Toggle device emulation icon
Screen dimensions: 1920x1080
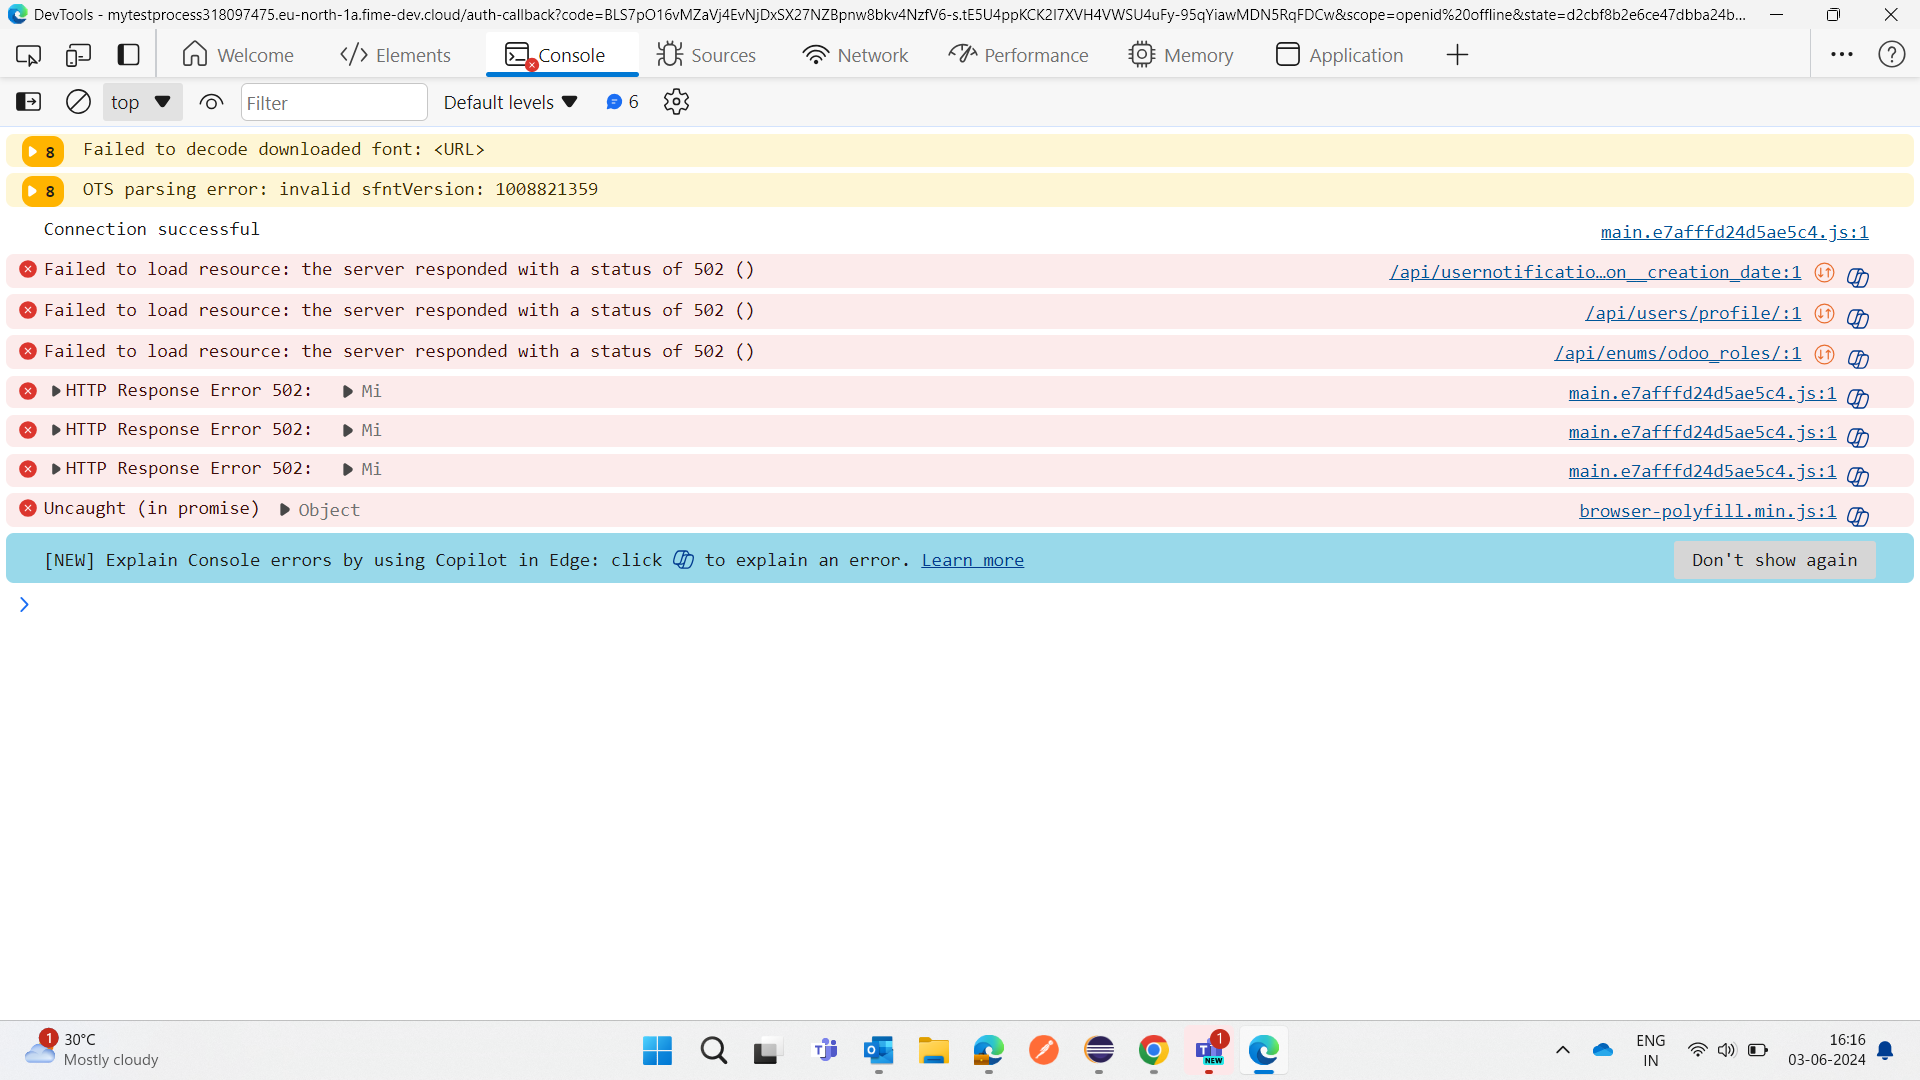78,55
